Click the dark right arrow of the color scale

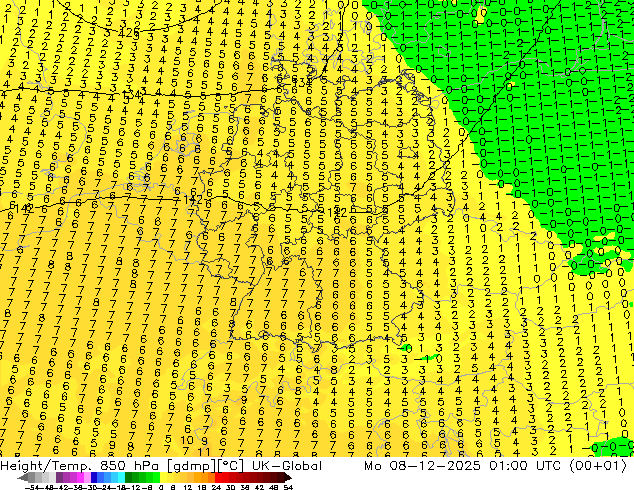[x=288, y=478]
